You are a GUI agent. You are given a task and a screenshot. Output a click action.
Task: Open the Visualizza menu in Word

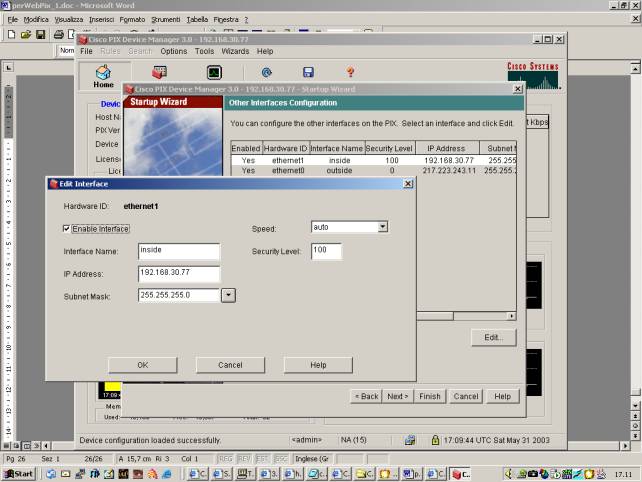[69, 19]
